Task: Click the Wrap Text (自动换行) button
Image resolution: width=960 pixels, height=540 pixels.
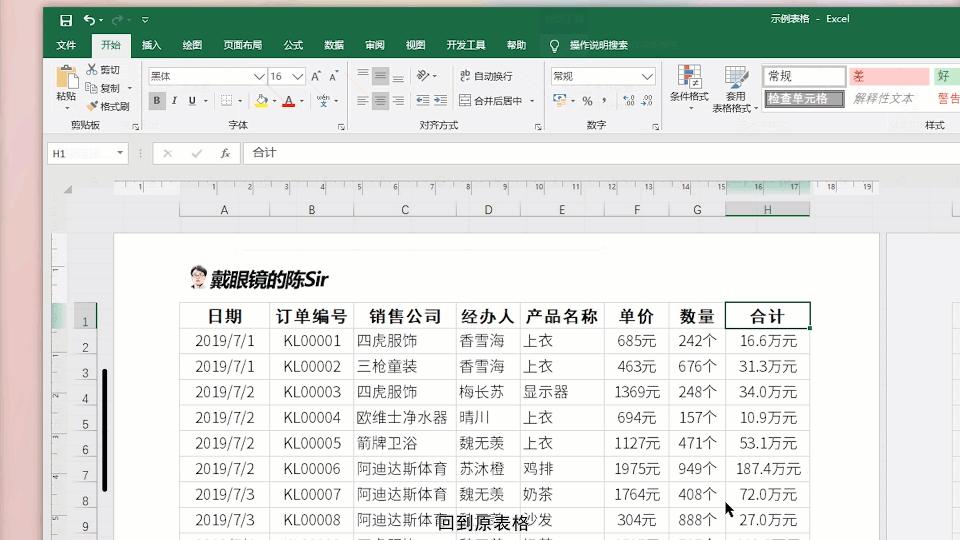Action: (x=486, y=76)
